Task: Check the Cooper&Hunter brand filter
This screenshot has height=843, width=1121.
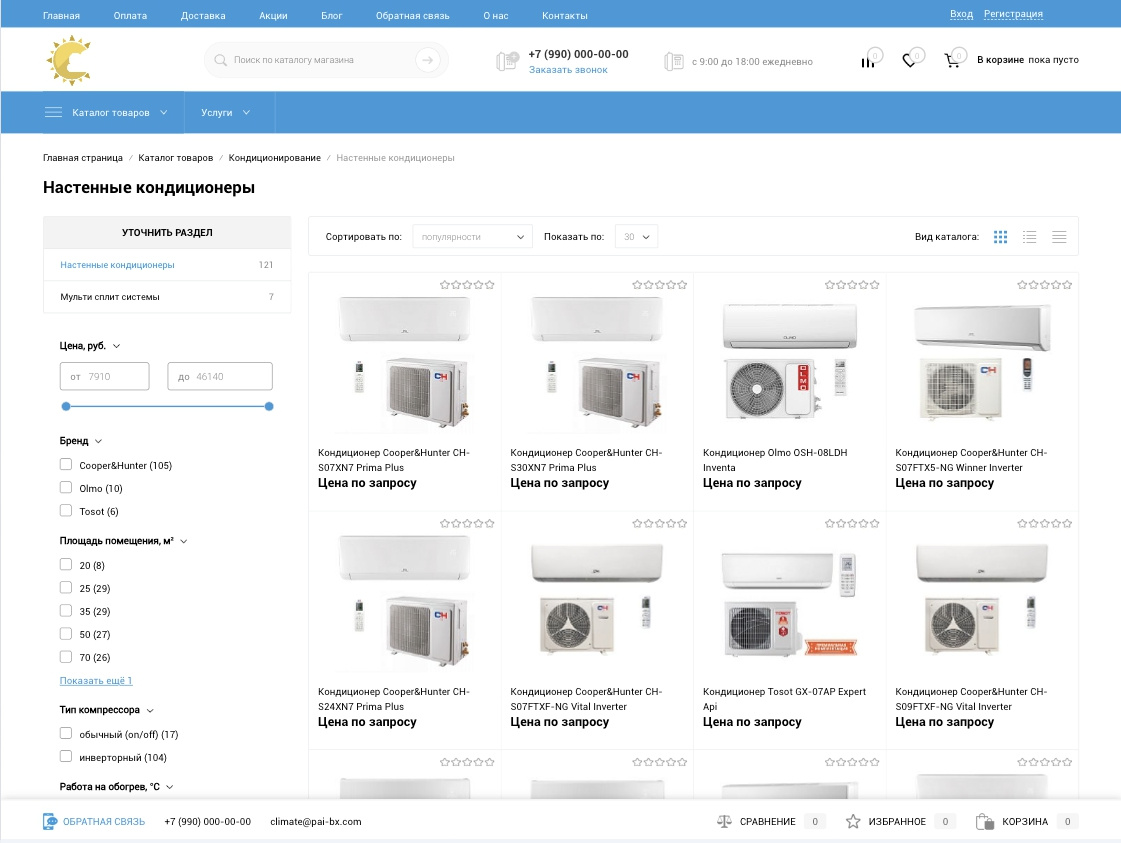Action: [x=66, y=465]
